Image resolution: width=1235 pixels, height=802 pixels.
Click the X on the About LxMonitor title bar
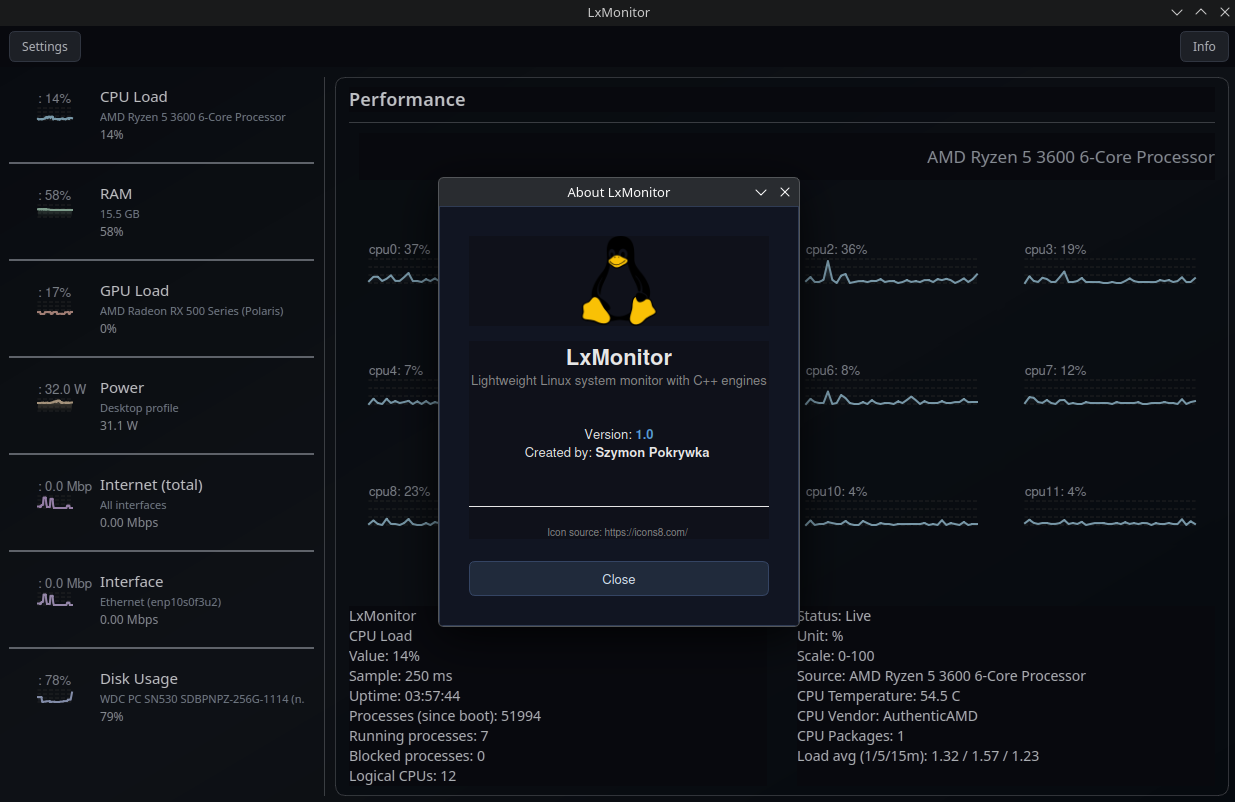[x=785, y=192]
